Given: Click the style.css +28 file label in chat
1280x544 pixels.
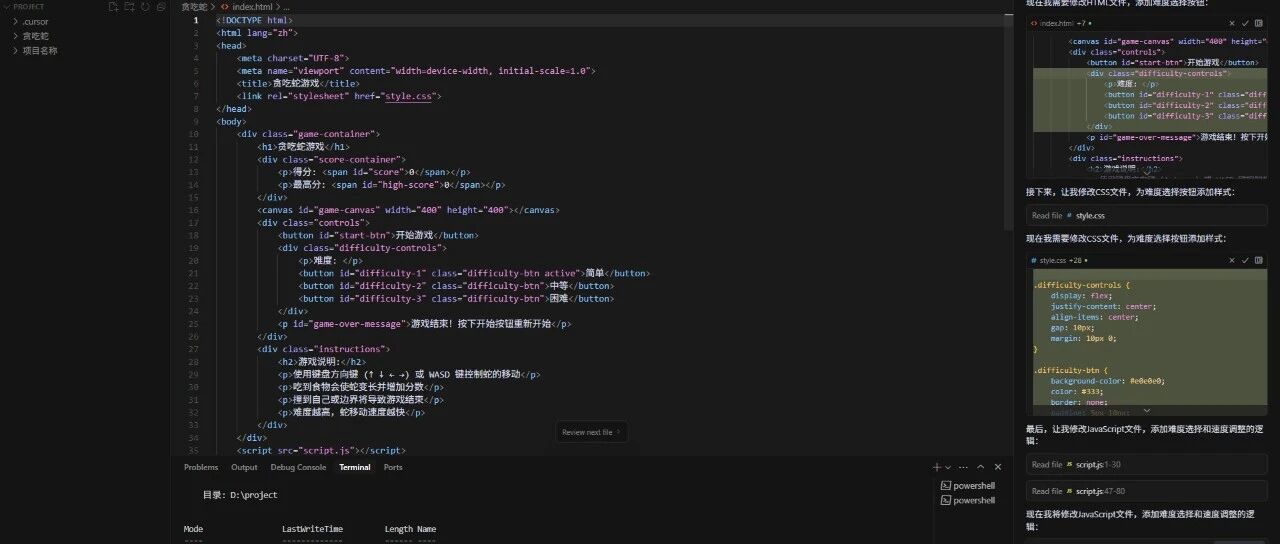Looking at the screenshot, I should click(1060, 260).
